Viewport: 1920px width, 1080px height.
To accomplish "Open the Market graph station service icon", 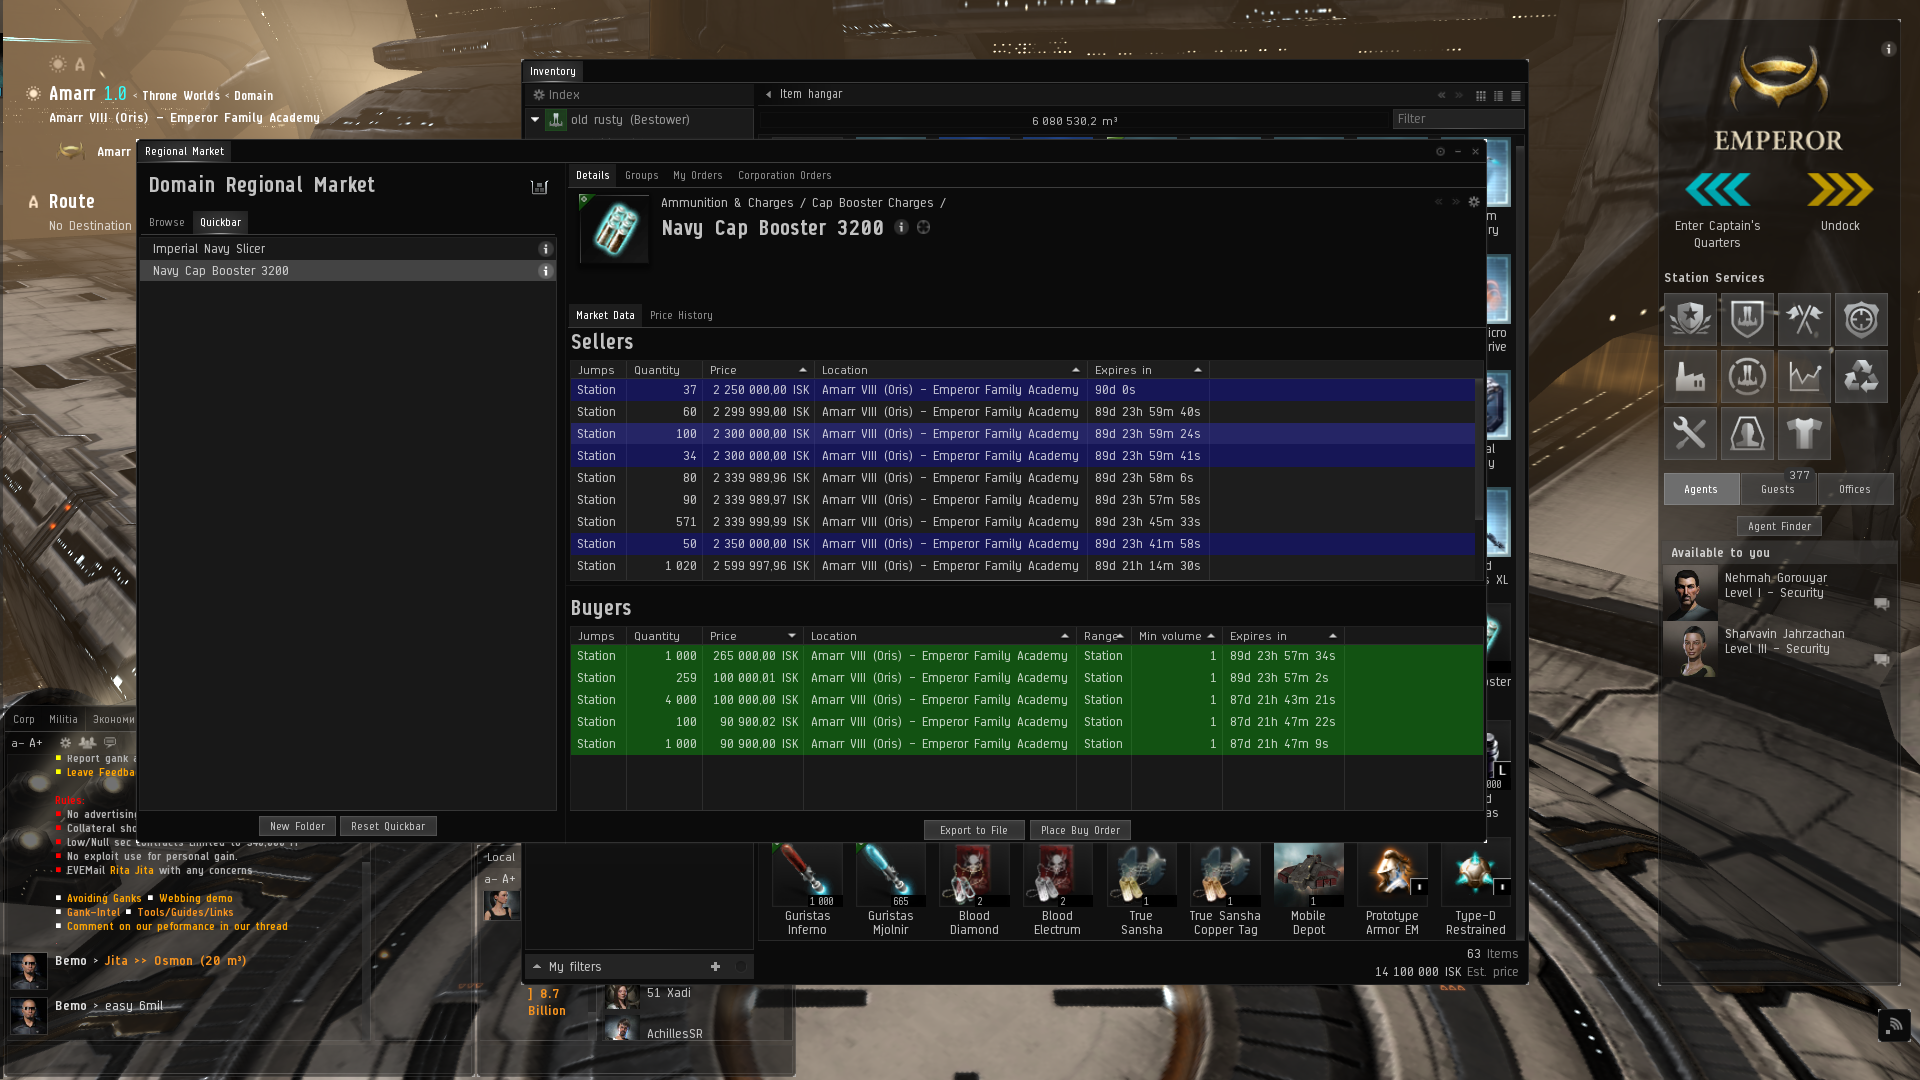I will coord(1804,376).
